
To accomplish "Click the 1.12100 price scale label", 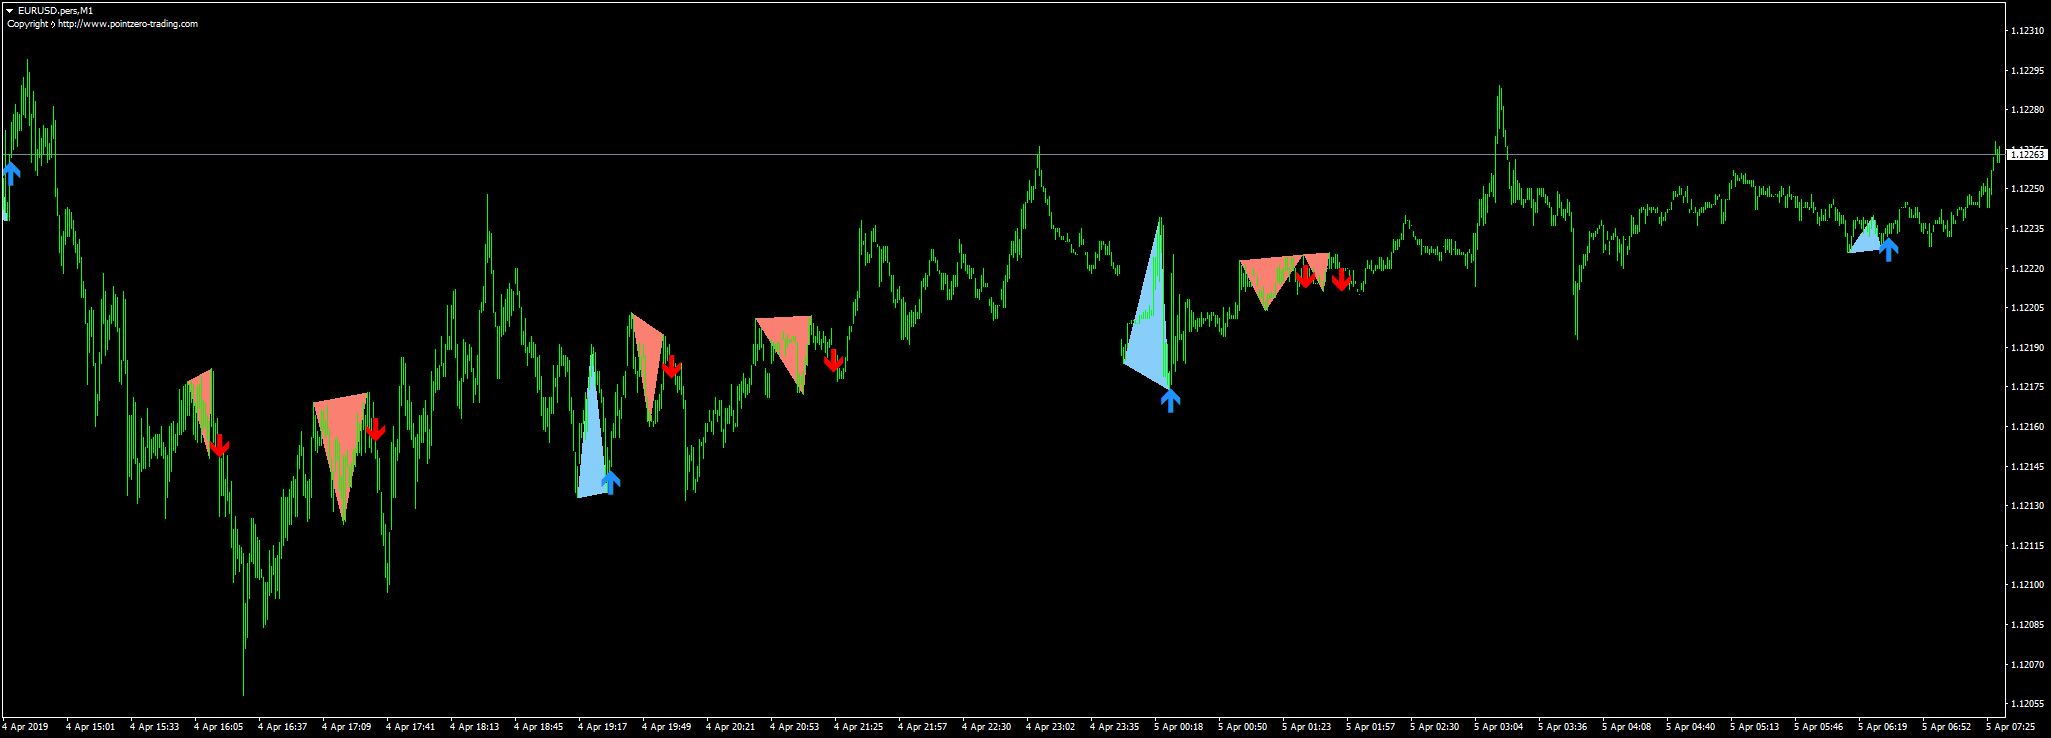I will coord(2026,585).
